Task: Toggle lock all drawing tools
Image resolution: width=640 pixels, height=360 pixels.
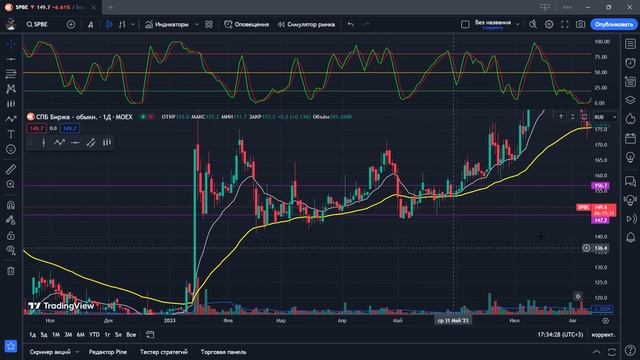Action: (11, 236)
